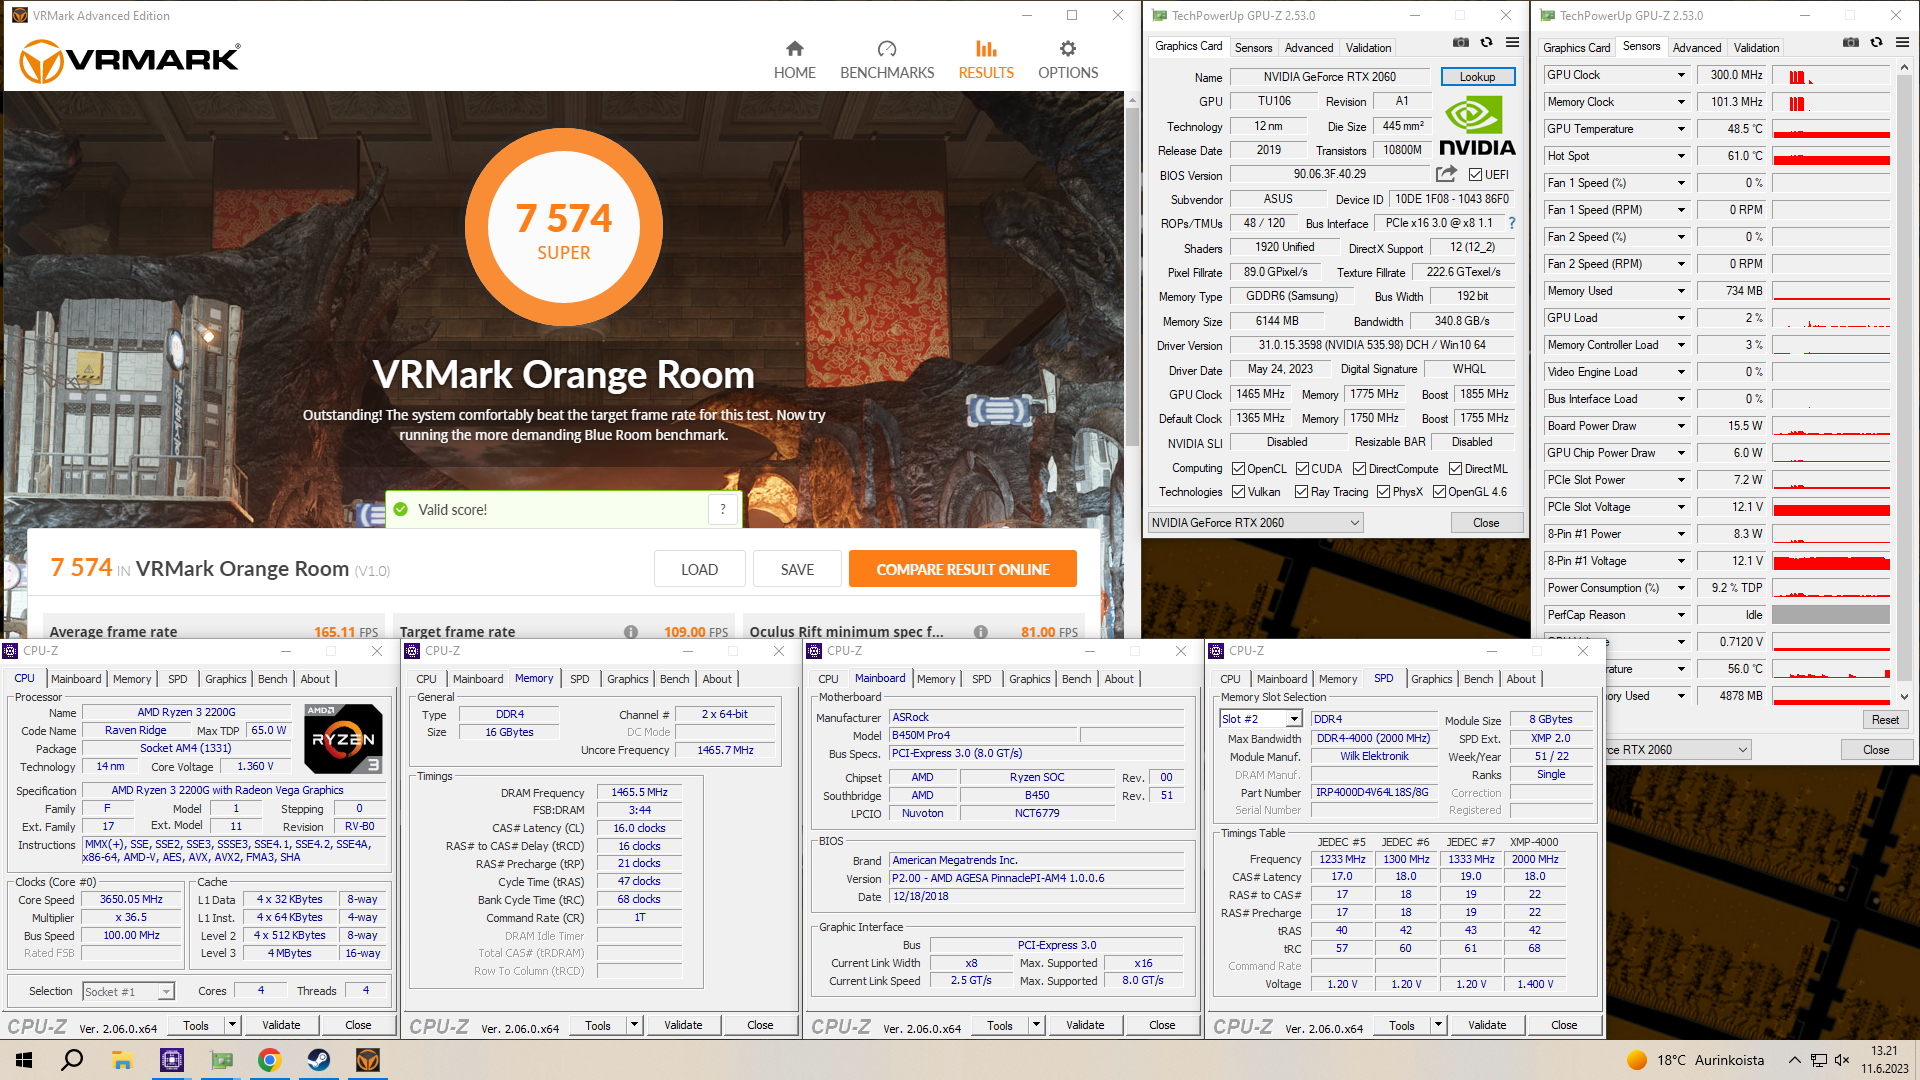Open File Explorer from taskbar
This screenshot has height=1080, width=1920.
pyautogui.click(x=122, y=1060)
